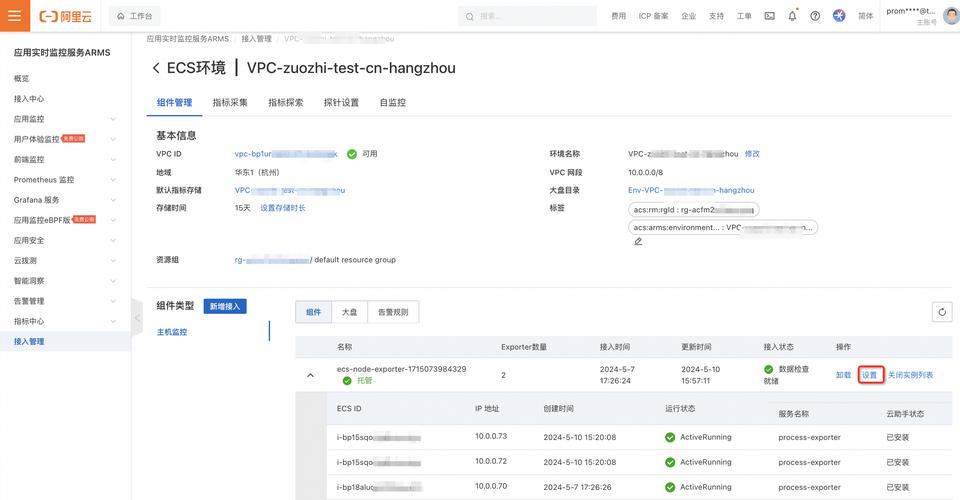Click 修改 next to environment name
This screenshot has width=960, height=500.
click(752, 154)
